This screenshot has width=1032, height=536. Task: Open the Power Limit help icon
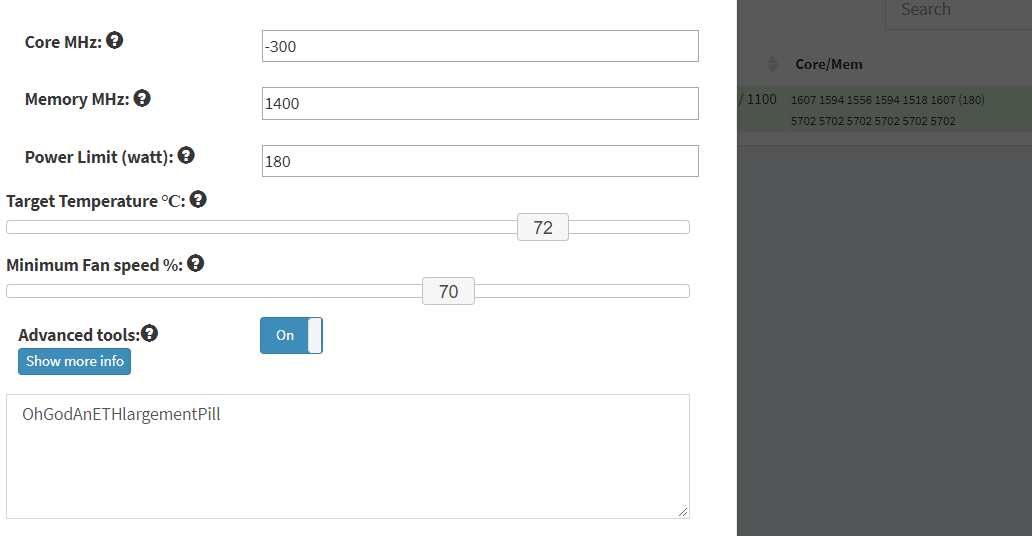186,155
